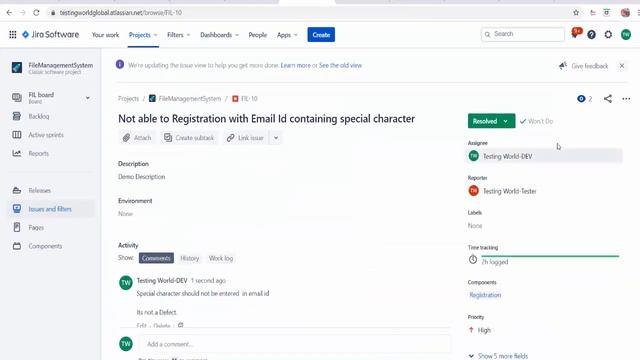Click the Jira Software logo
The height and width of the screenshot is (360, 640).
click(x=51, y=35)
